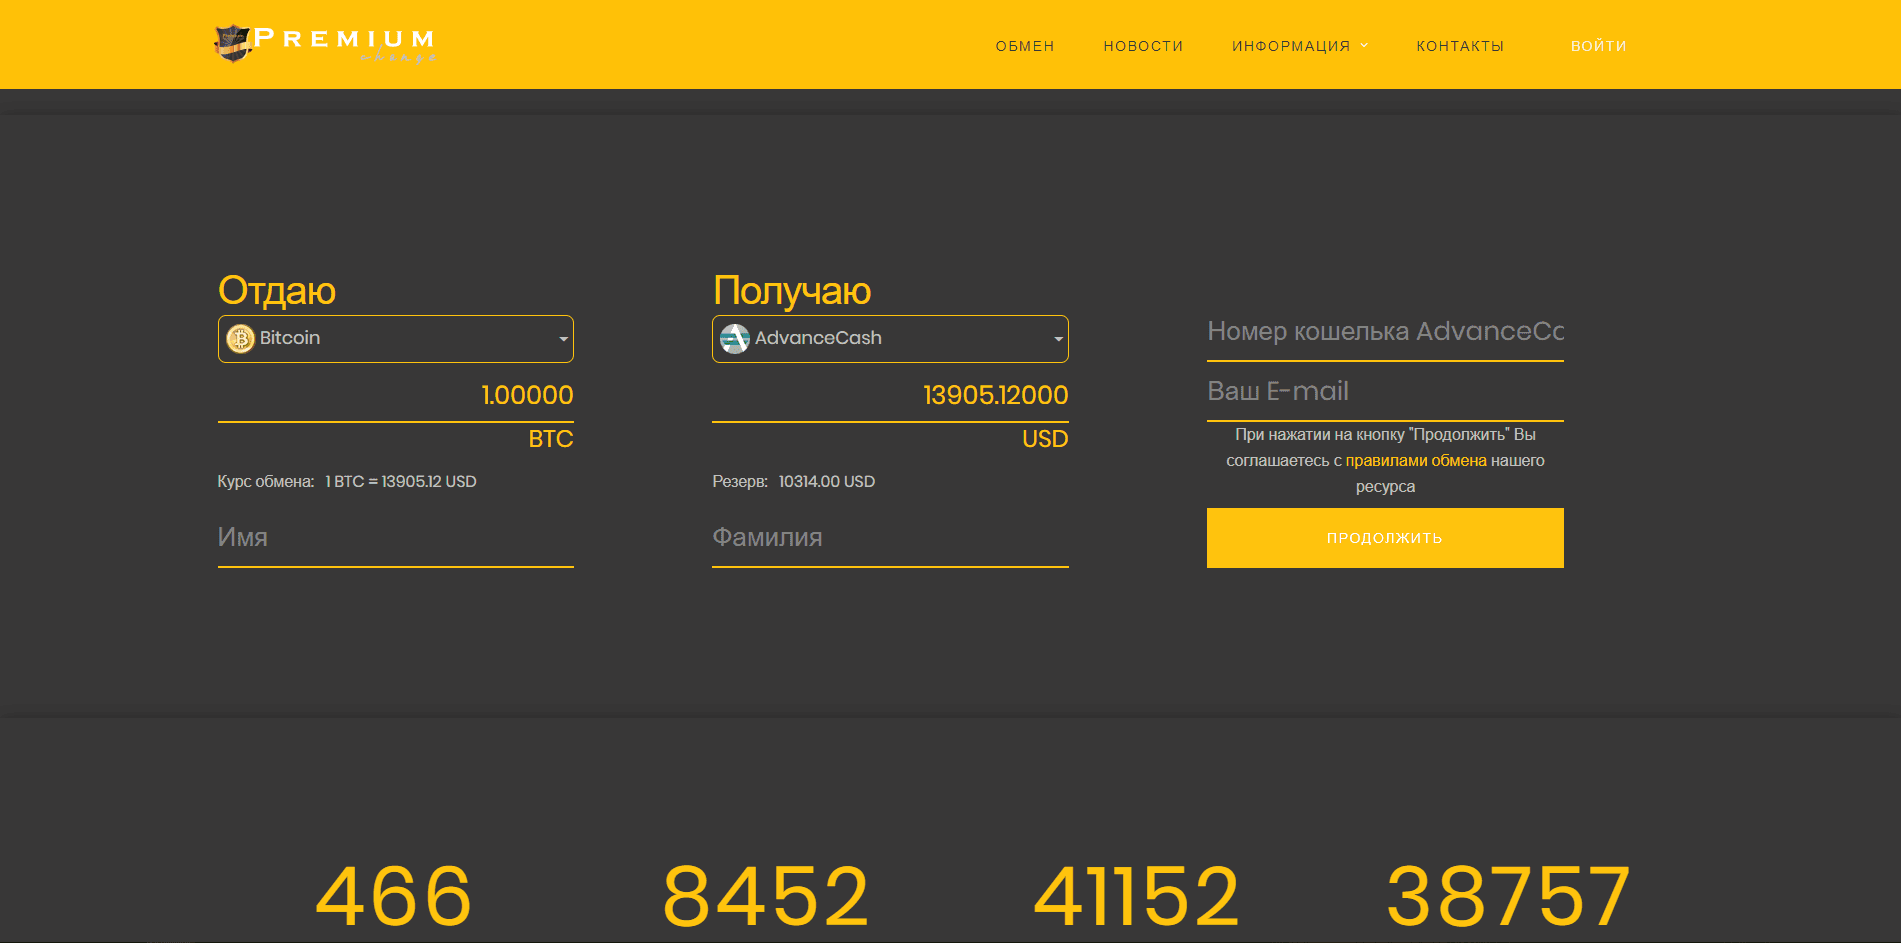This screenshot has width=1901, height=943.
Task: Focus the 1.00000 BTC amount field
Action: click(x=396, y=395)
